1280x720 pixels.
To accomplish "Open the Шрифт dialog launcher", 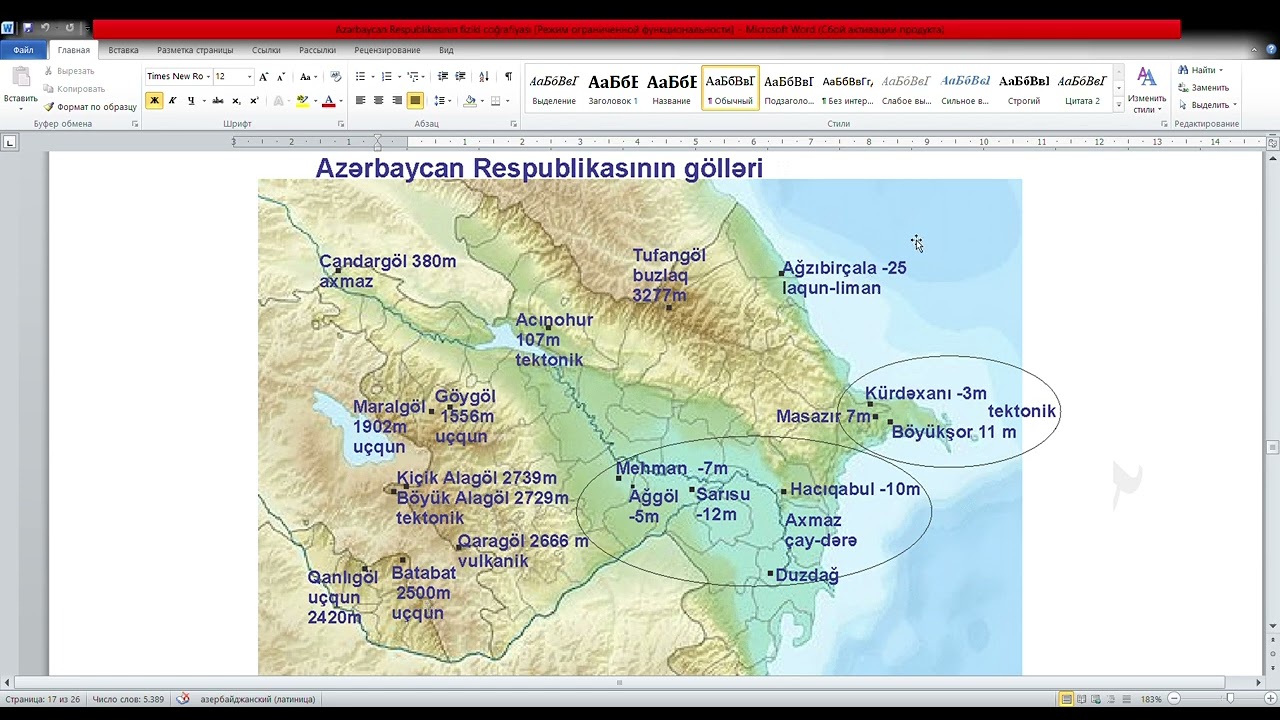I will [x=340, y=124].
